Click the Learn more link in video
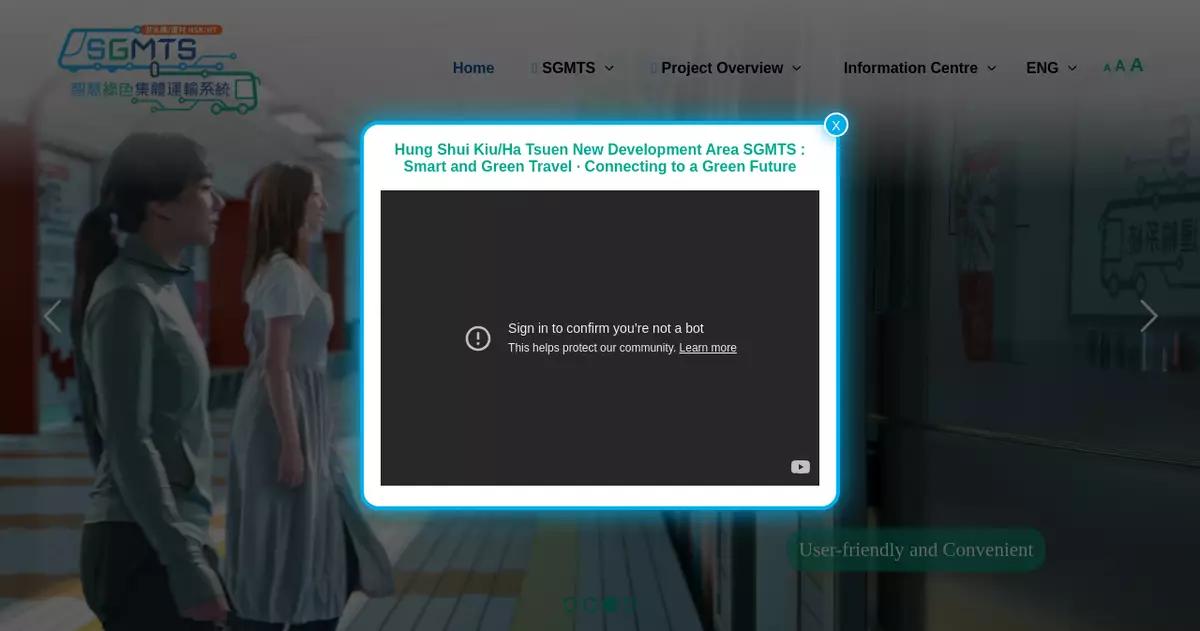The width and height of the screenshot is (1200, 631). (x=707, y=348)
